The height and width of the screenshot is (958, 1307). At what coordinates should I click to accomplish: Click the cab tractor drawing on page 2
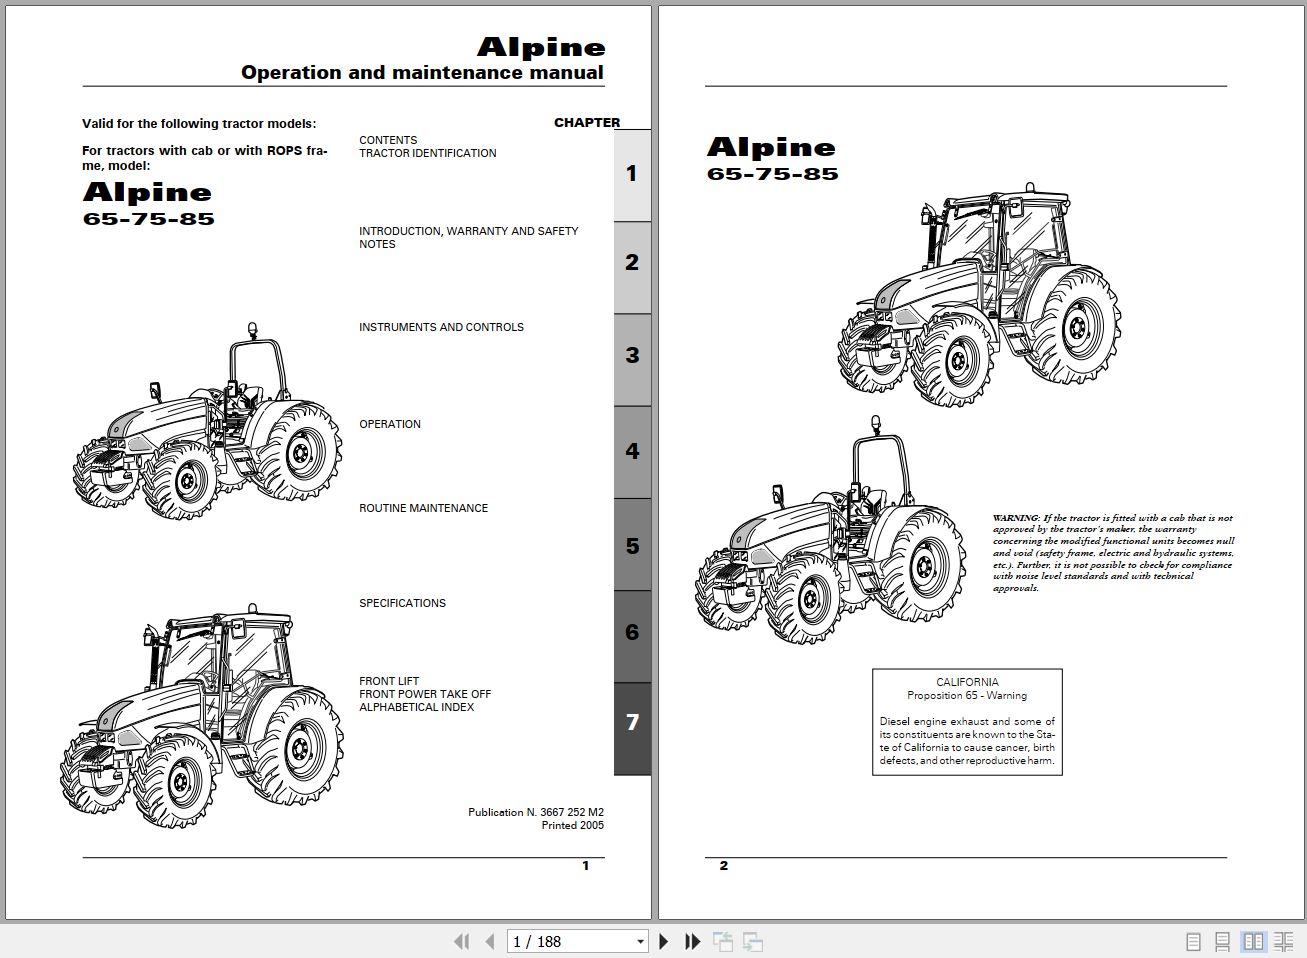pyautogui.click(x=979, y=297)
